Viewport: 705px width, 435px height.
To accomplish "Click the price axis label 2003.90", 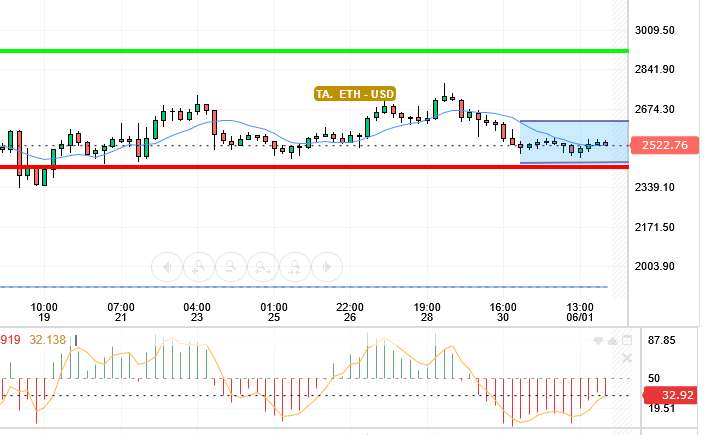I will [x=655, y=266].
